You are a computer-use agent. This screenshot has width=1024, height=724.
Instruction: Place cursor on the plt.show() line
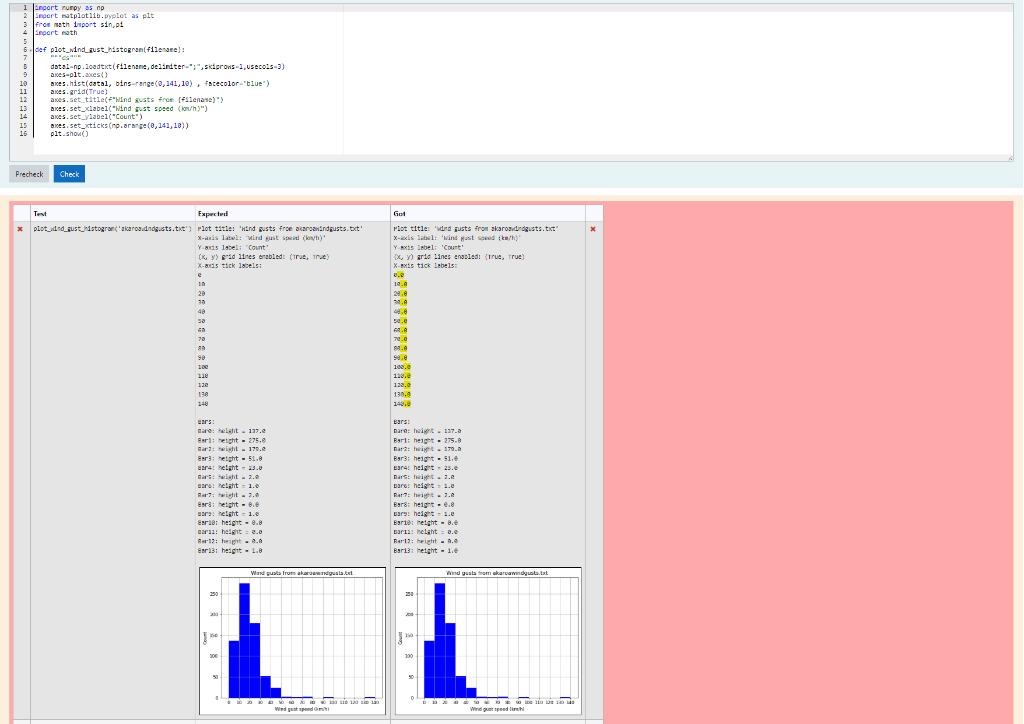[70, 133]
